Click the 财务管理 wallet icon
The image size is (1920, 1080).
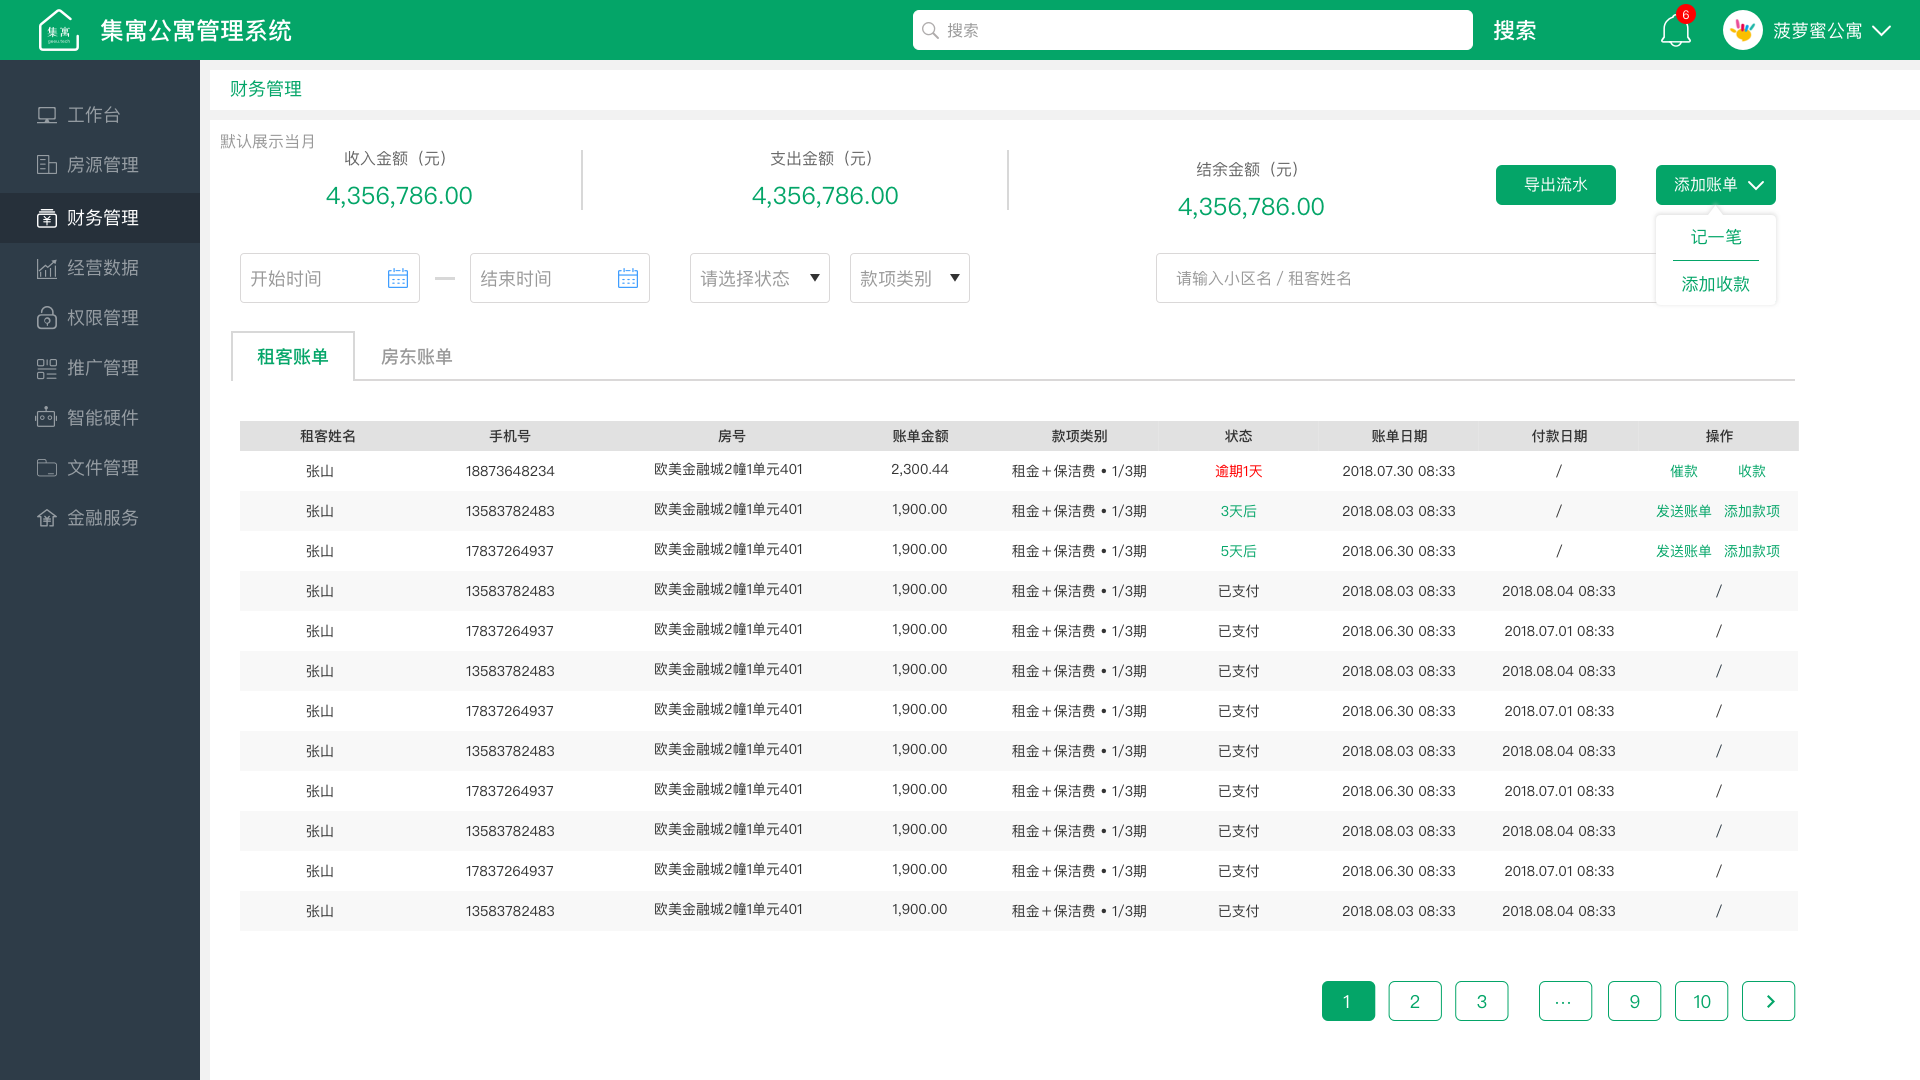[x=47, y=218]
